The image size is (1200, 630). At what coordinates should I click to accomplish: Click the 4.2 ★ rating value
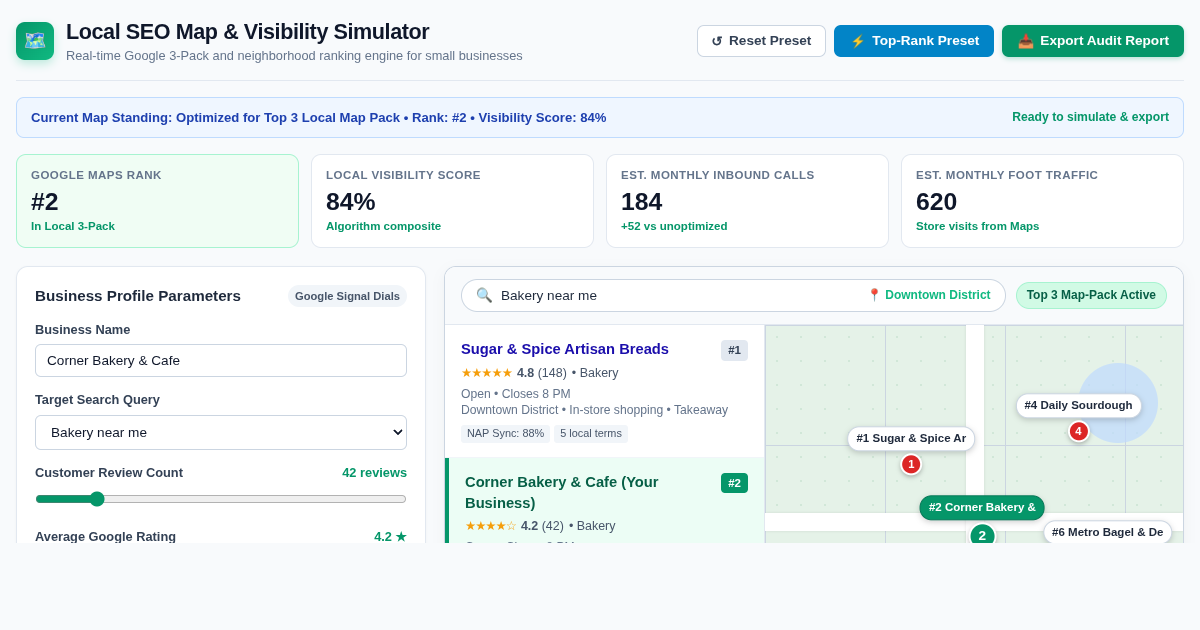[x=390, y=537]
